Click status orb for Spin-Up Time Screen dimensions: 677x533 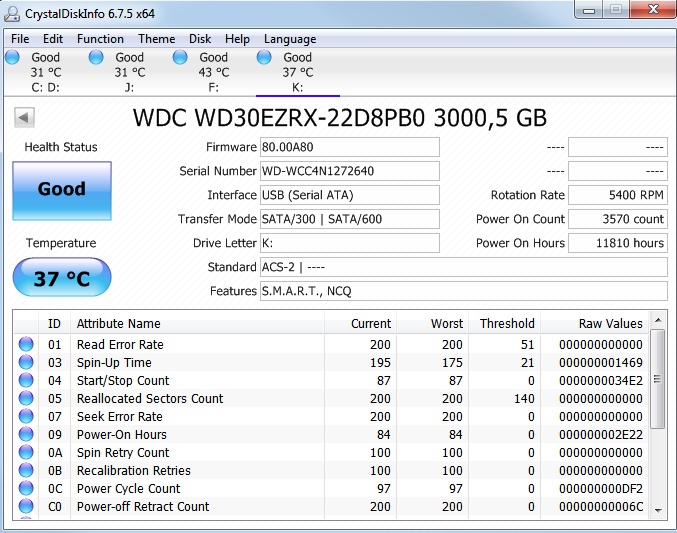26,362
